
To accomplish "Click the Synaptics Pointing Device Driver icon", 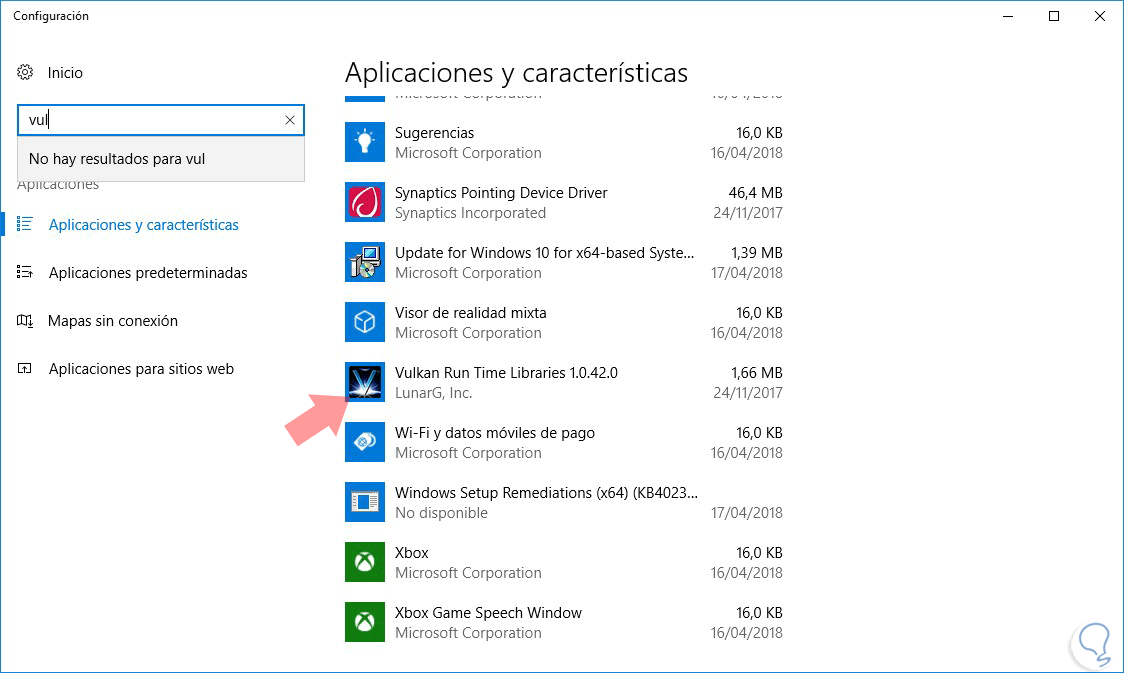I will pos(365,202).
